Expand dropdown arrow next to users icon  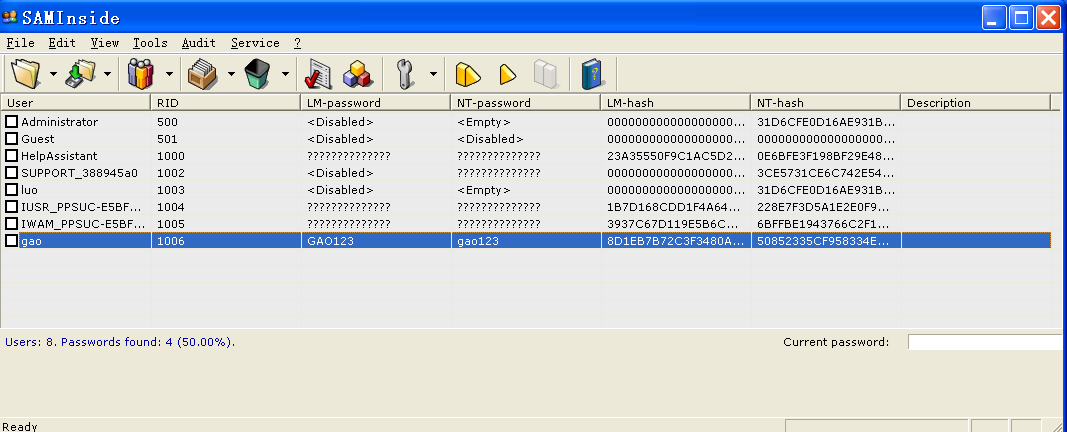click(x=169, y=73)
